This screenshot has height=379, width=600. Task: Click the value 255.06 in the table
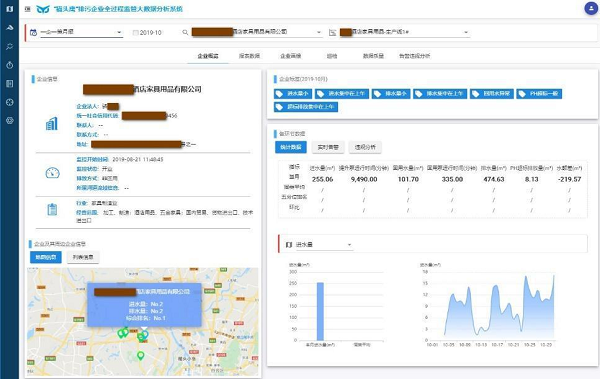pos(322,179)
